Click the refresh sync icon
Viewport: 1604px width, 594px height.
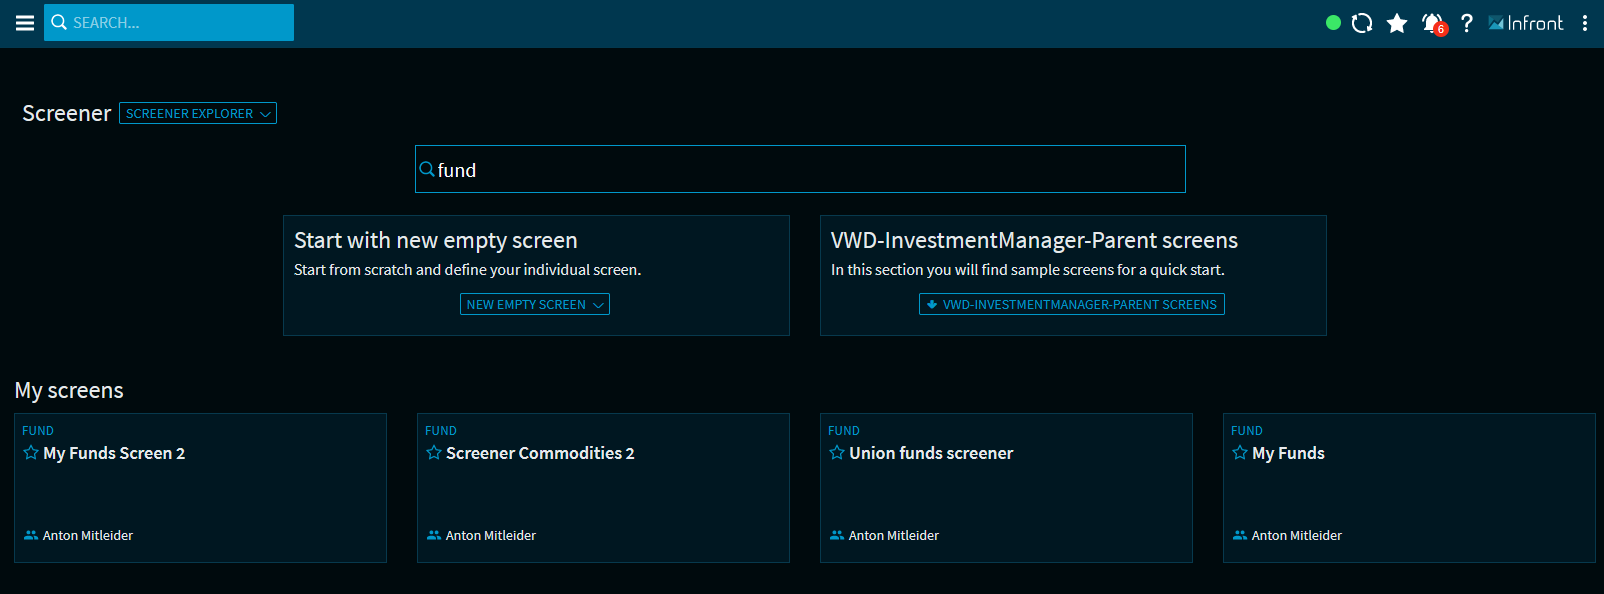click(1362, 23)
